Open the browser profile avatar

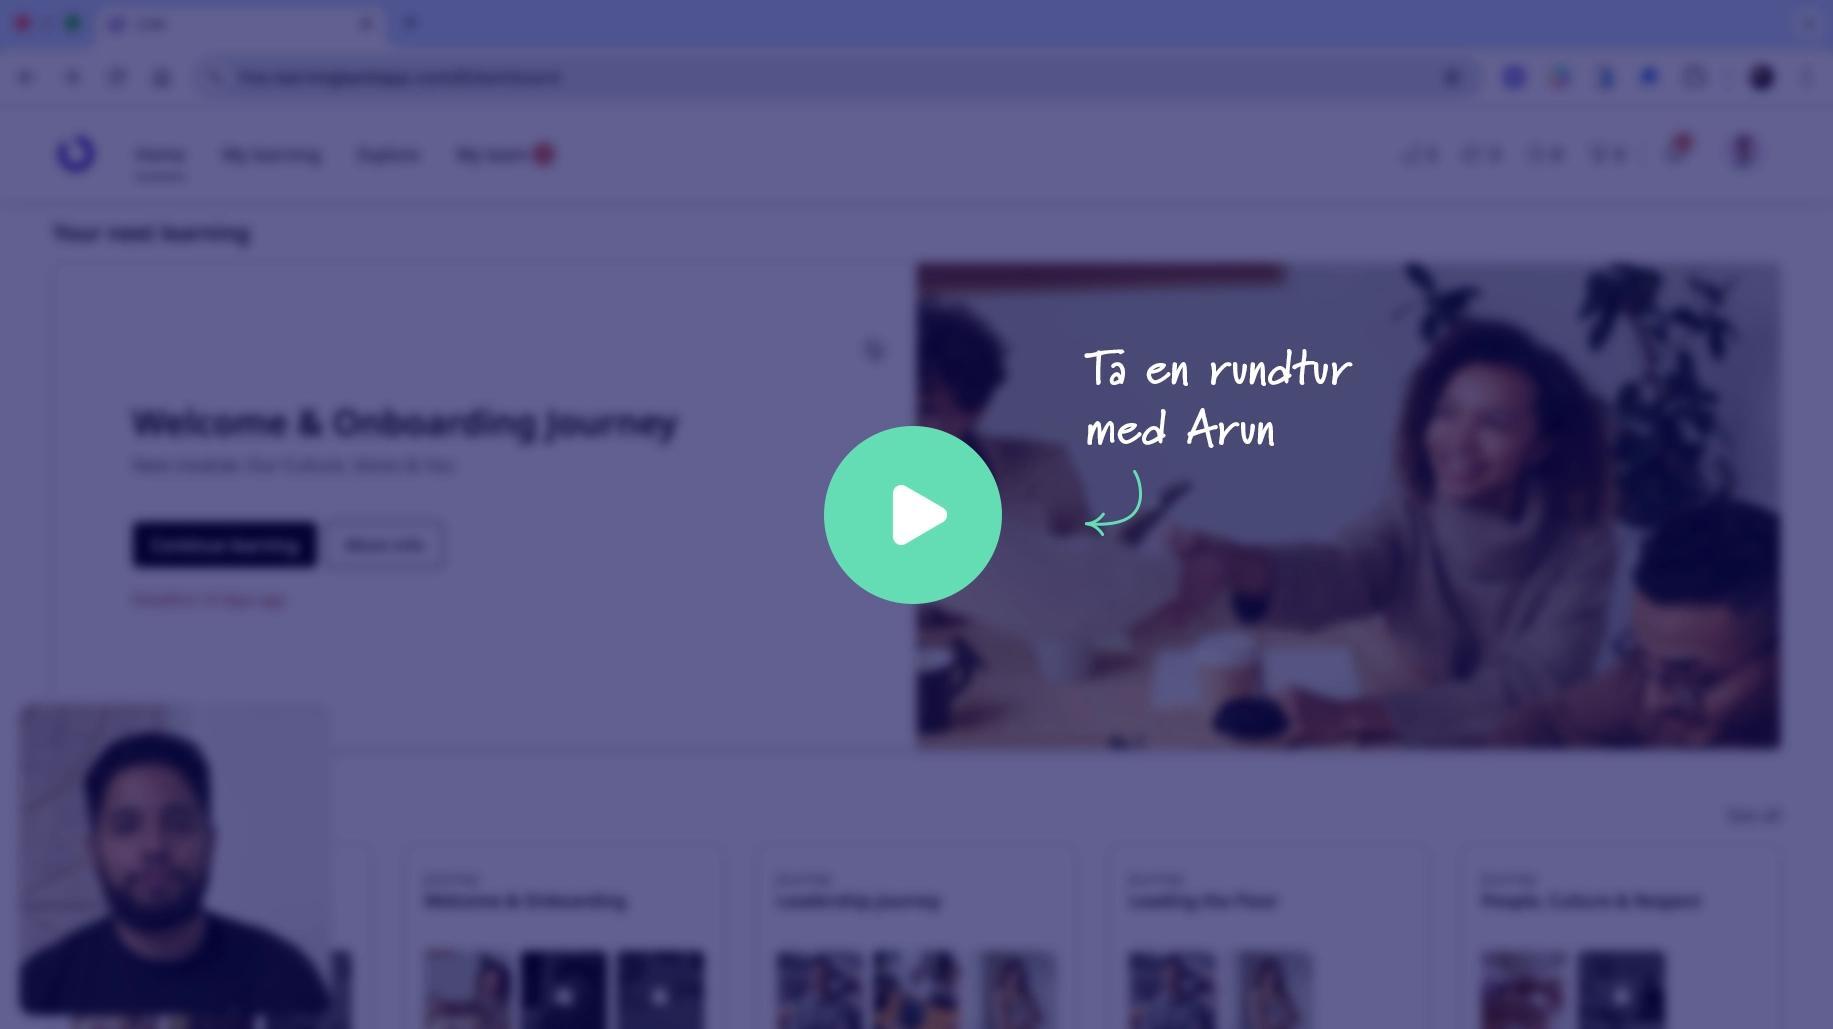(x=1762, y=77)
